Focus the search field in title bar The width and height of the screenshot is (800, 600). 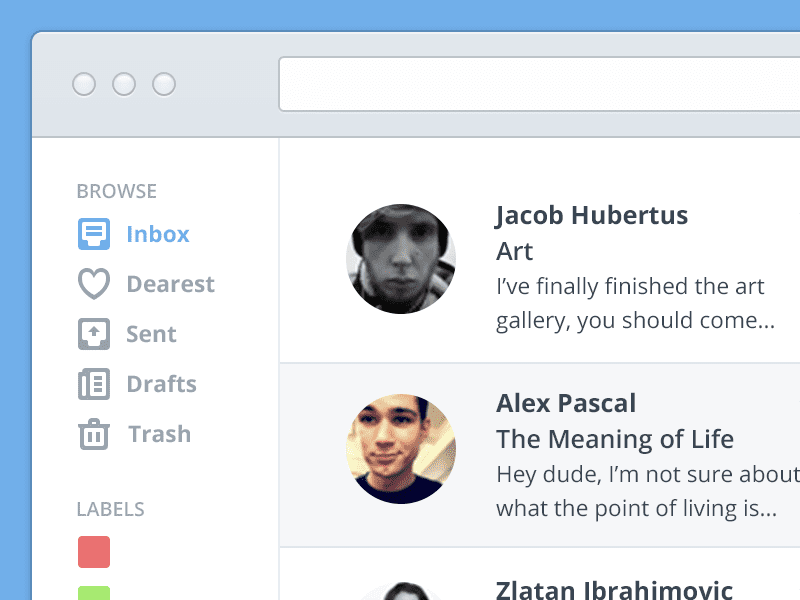[539, 84]
